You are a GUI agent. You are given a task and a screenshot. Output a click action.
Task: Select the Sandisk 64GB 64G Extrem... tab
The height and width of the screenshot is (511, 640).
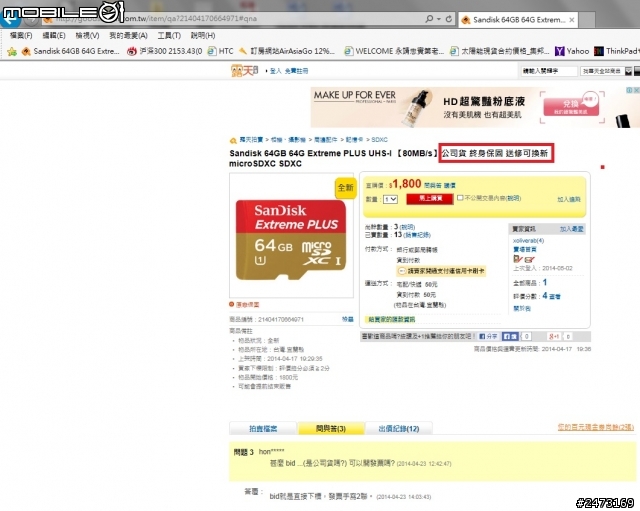(518, 20)
